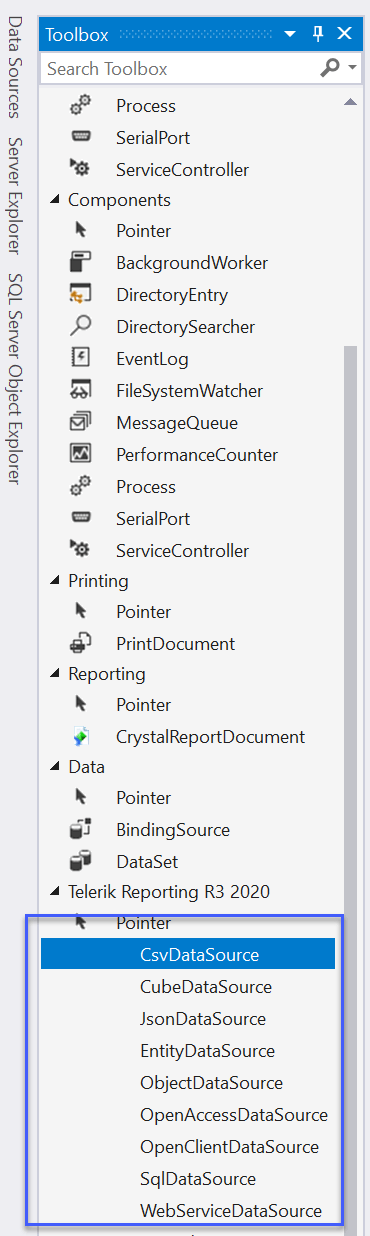Pick the DirectoryEntry icon

[x=81, y=295]
